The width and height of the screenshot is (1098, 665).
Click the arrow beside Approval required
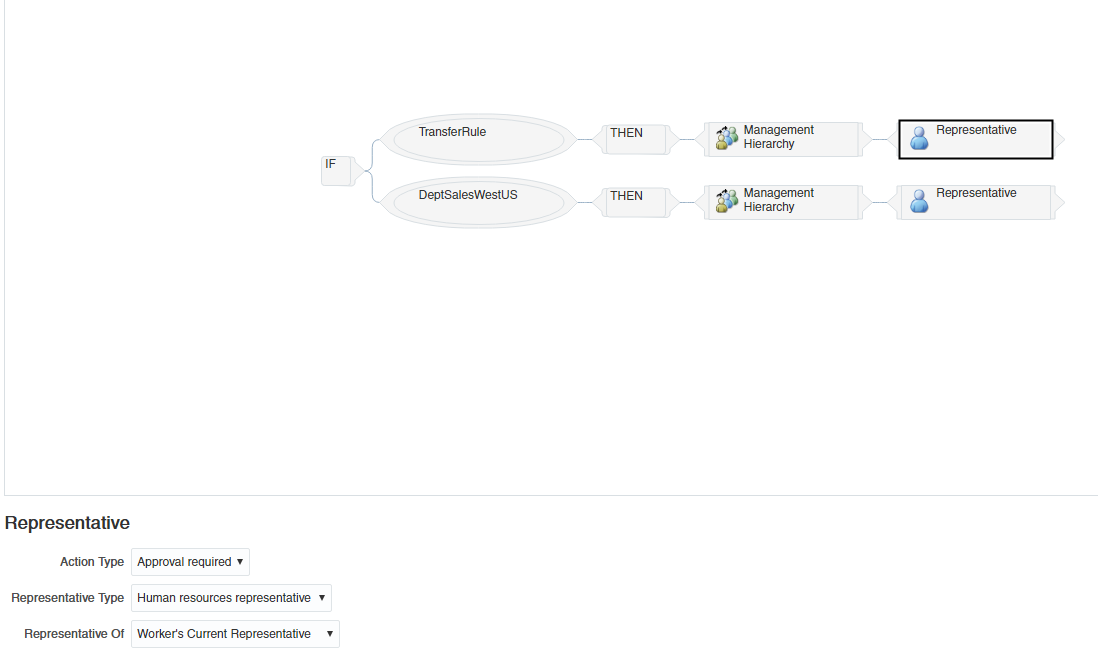coord(240,562)
